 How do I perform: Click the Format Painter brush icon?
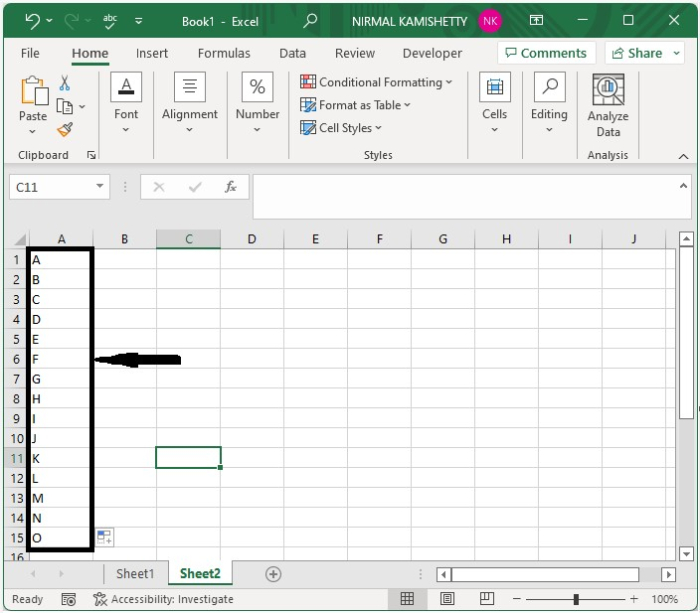point(65,130)
